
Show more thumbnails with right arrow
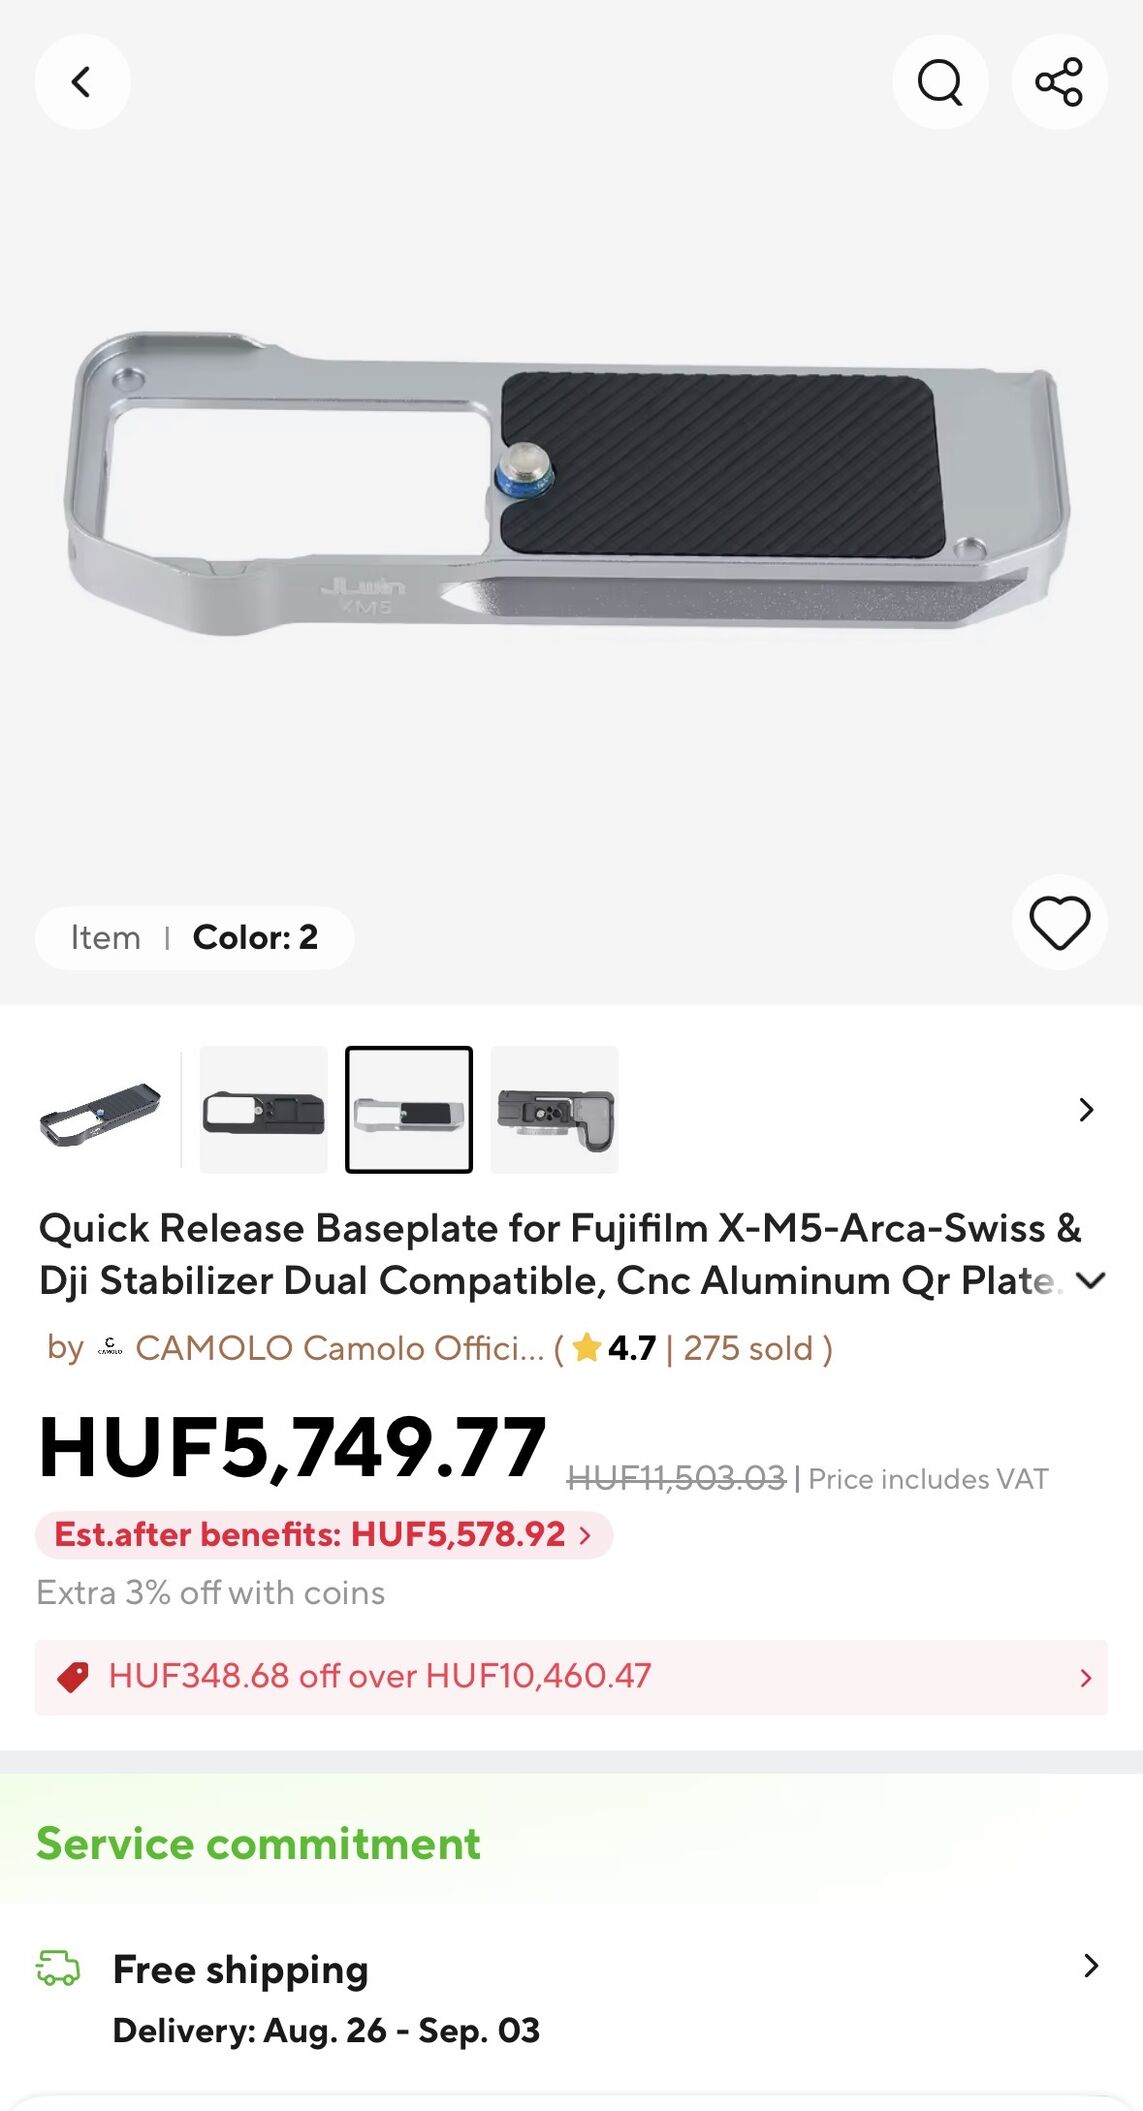[x=1086, y=1110]
